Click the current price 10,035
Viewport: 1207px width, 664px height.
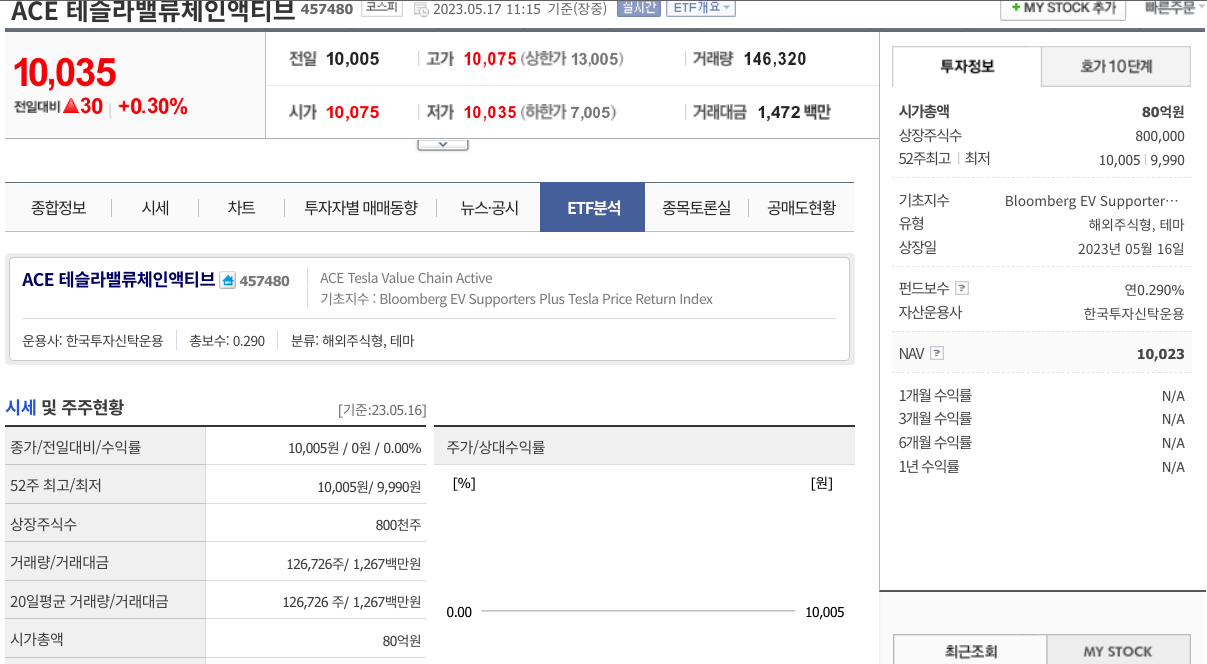point(65,72)
